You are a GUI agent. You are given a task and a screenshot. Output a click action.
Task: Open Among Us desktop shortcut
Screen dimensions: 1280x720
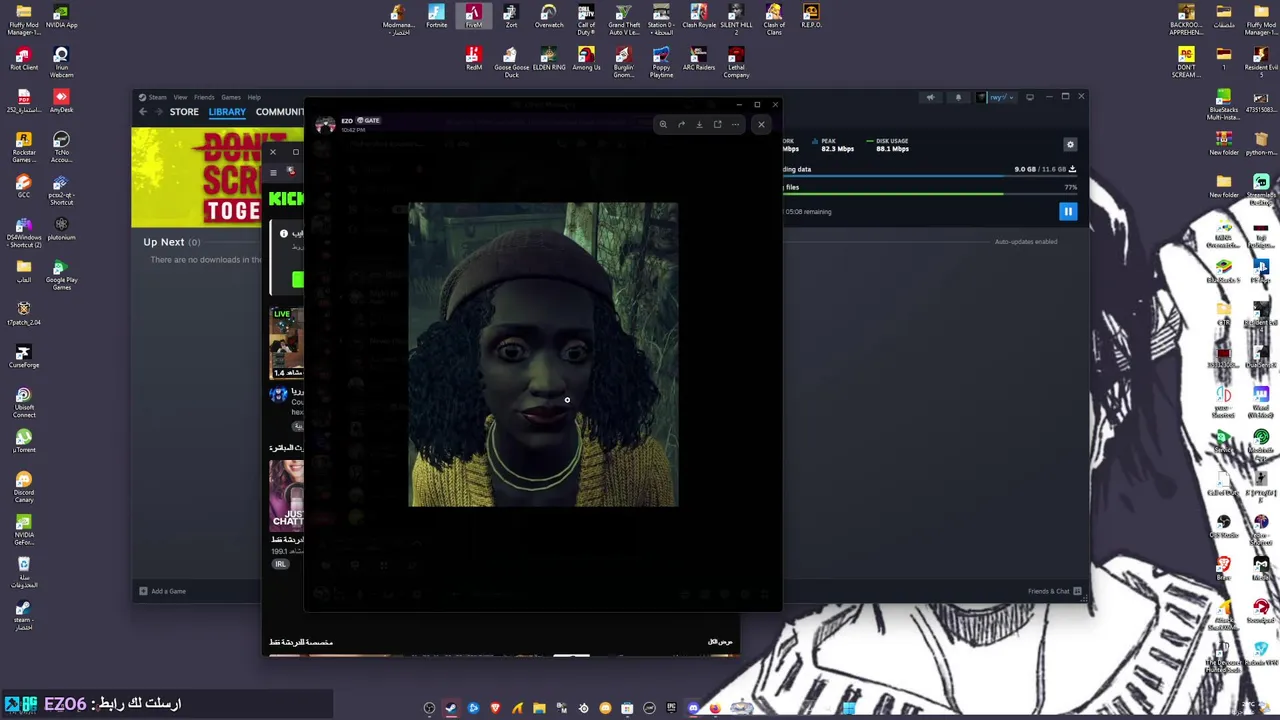(586, 59)
